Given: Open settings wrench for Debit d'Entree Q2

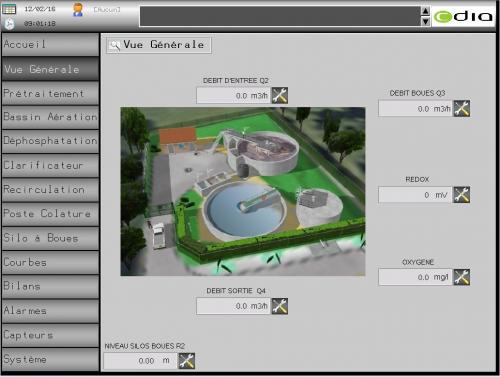Looking at the screenshot, I should 280,95.
